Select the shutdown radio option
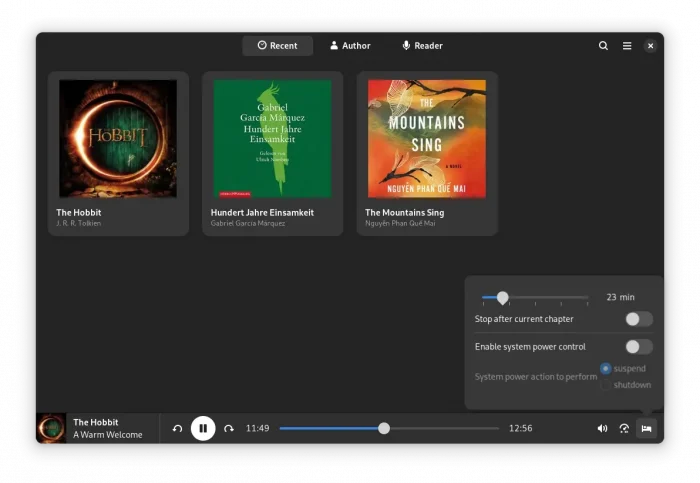Image resolution: width=700 pixels, height=483 pixels. [606, 385]
